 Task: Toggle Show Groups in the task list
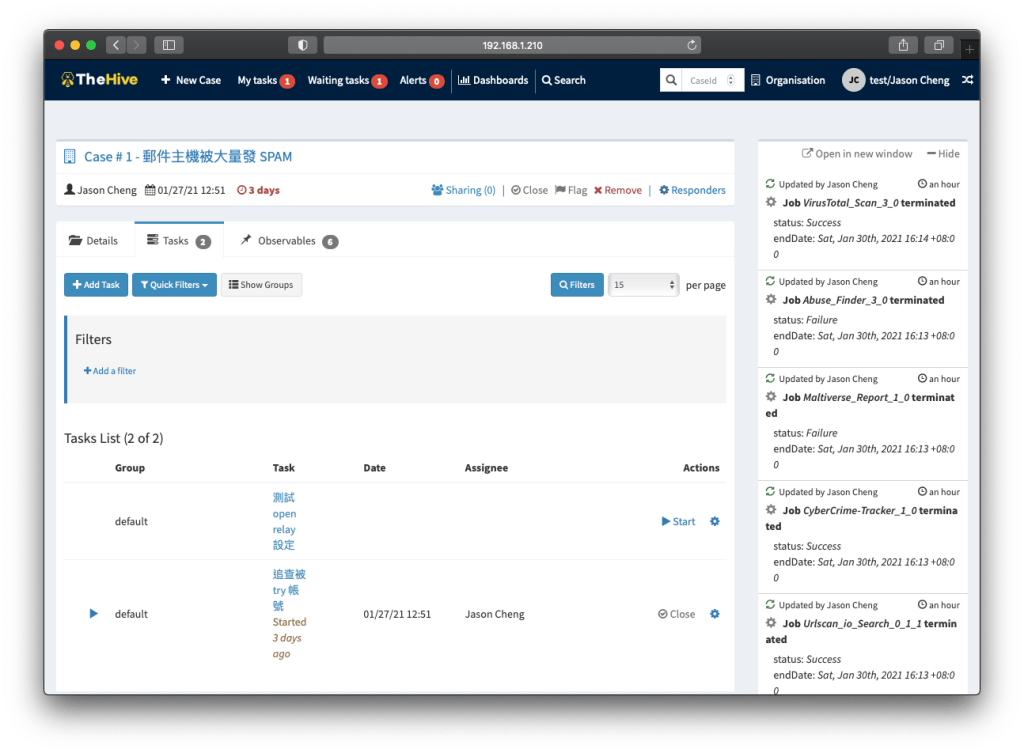click(261, 285)
